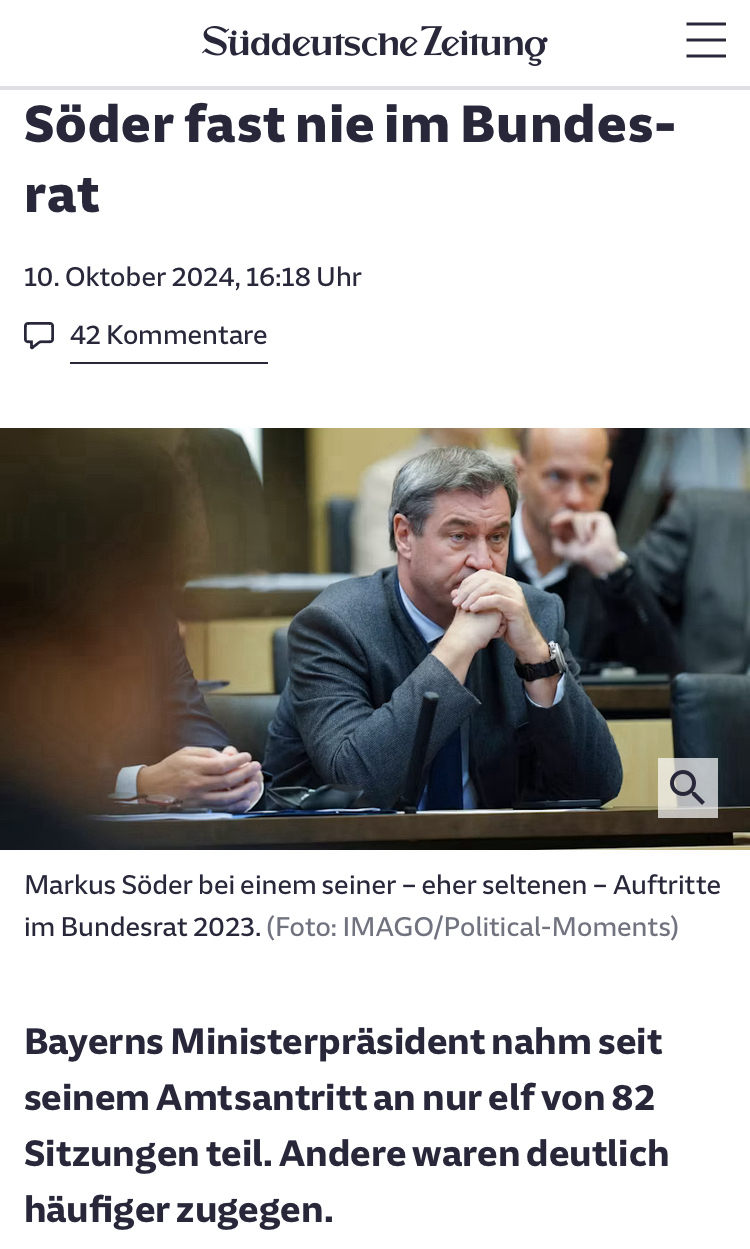
Task: Enlarge photo with the magnifier icon
Action: tap(688, 788)
